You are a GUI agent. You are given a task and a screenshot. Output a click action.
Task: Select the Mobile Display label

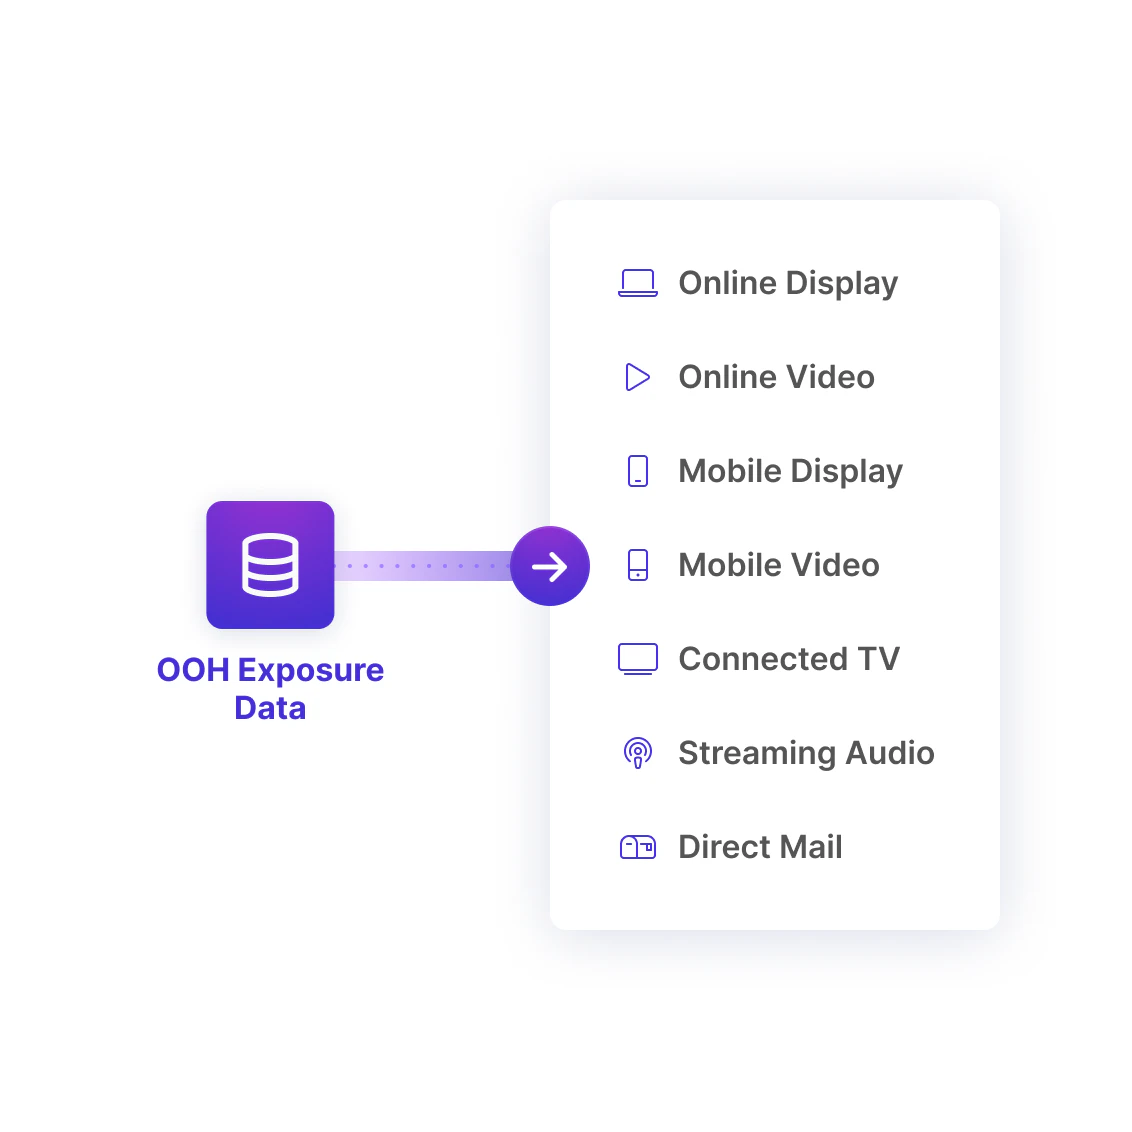[x=791, y=471]
